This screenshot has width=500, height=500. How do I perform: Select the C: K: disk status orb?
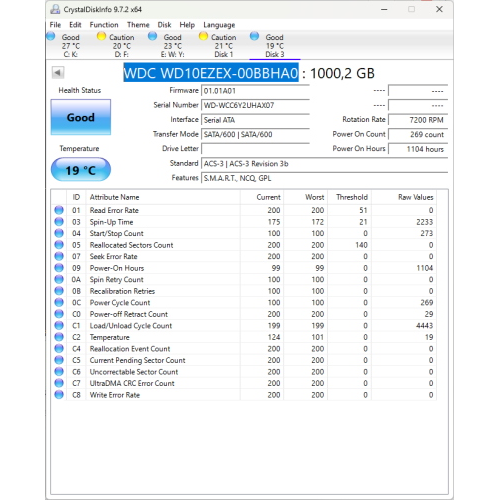(x=51, y=36)
